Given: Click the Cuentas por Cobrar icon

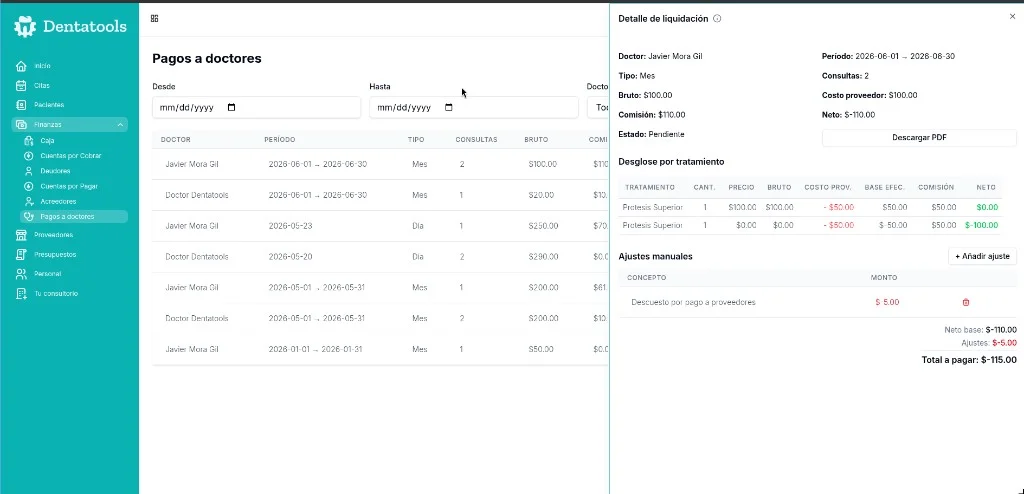Looking at the screenshot, I should point(28,156).
